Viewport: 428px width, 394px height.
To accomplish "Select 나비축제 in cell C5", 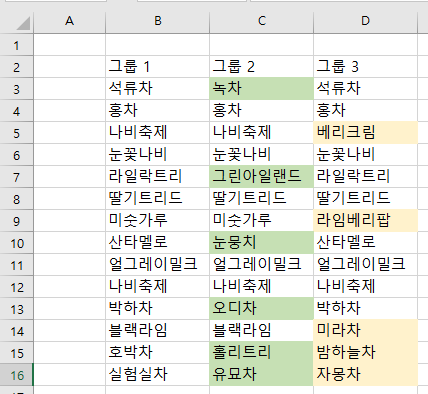I will coord(262,133).
